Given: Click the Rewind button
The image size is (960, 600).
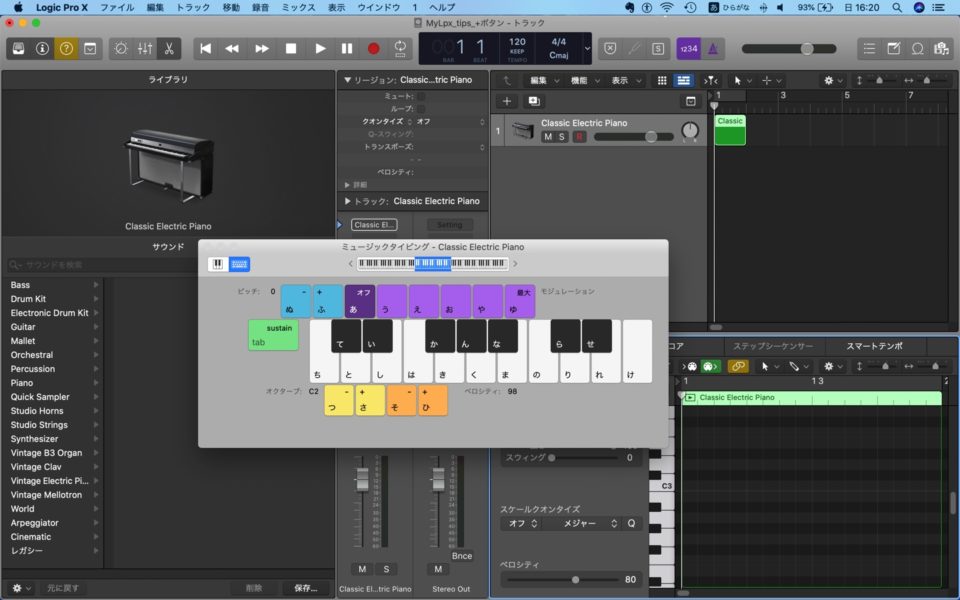Looking at the screenshot, I should point(232,48).
